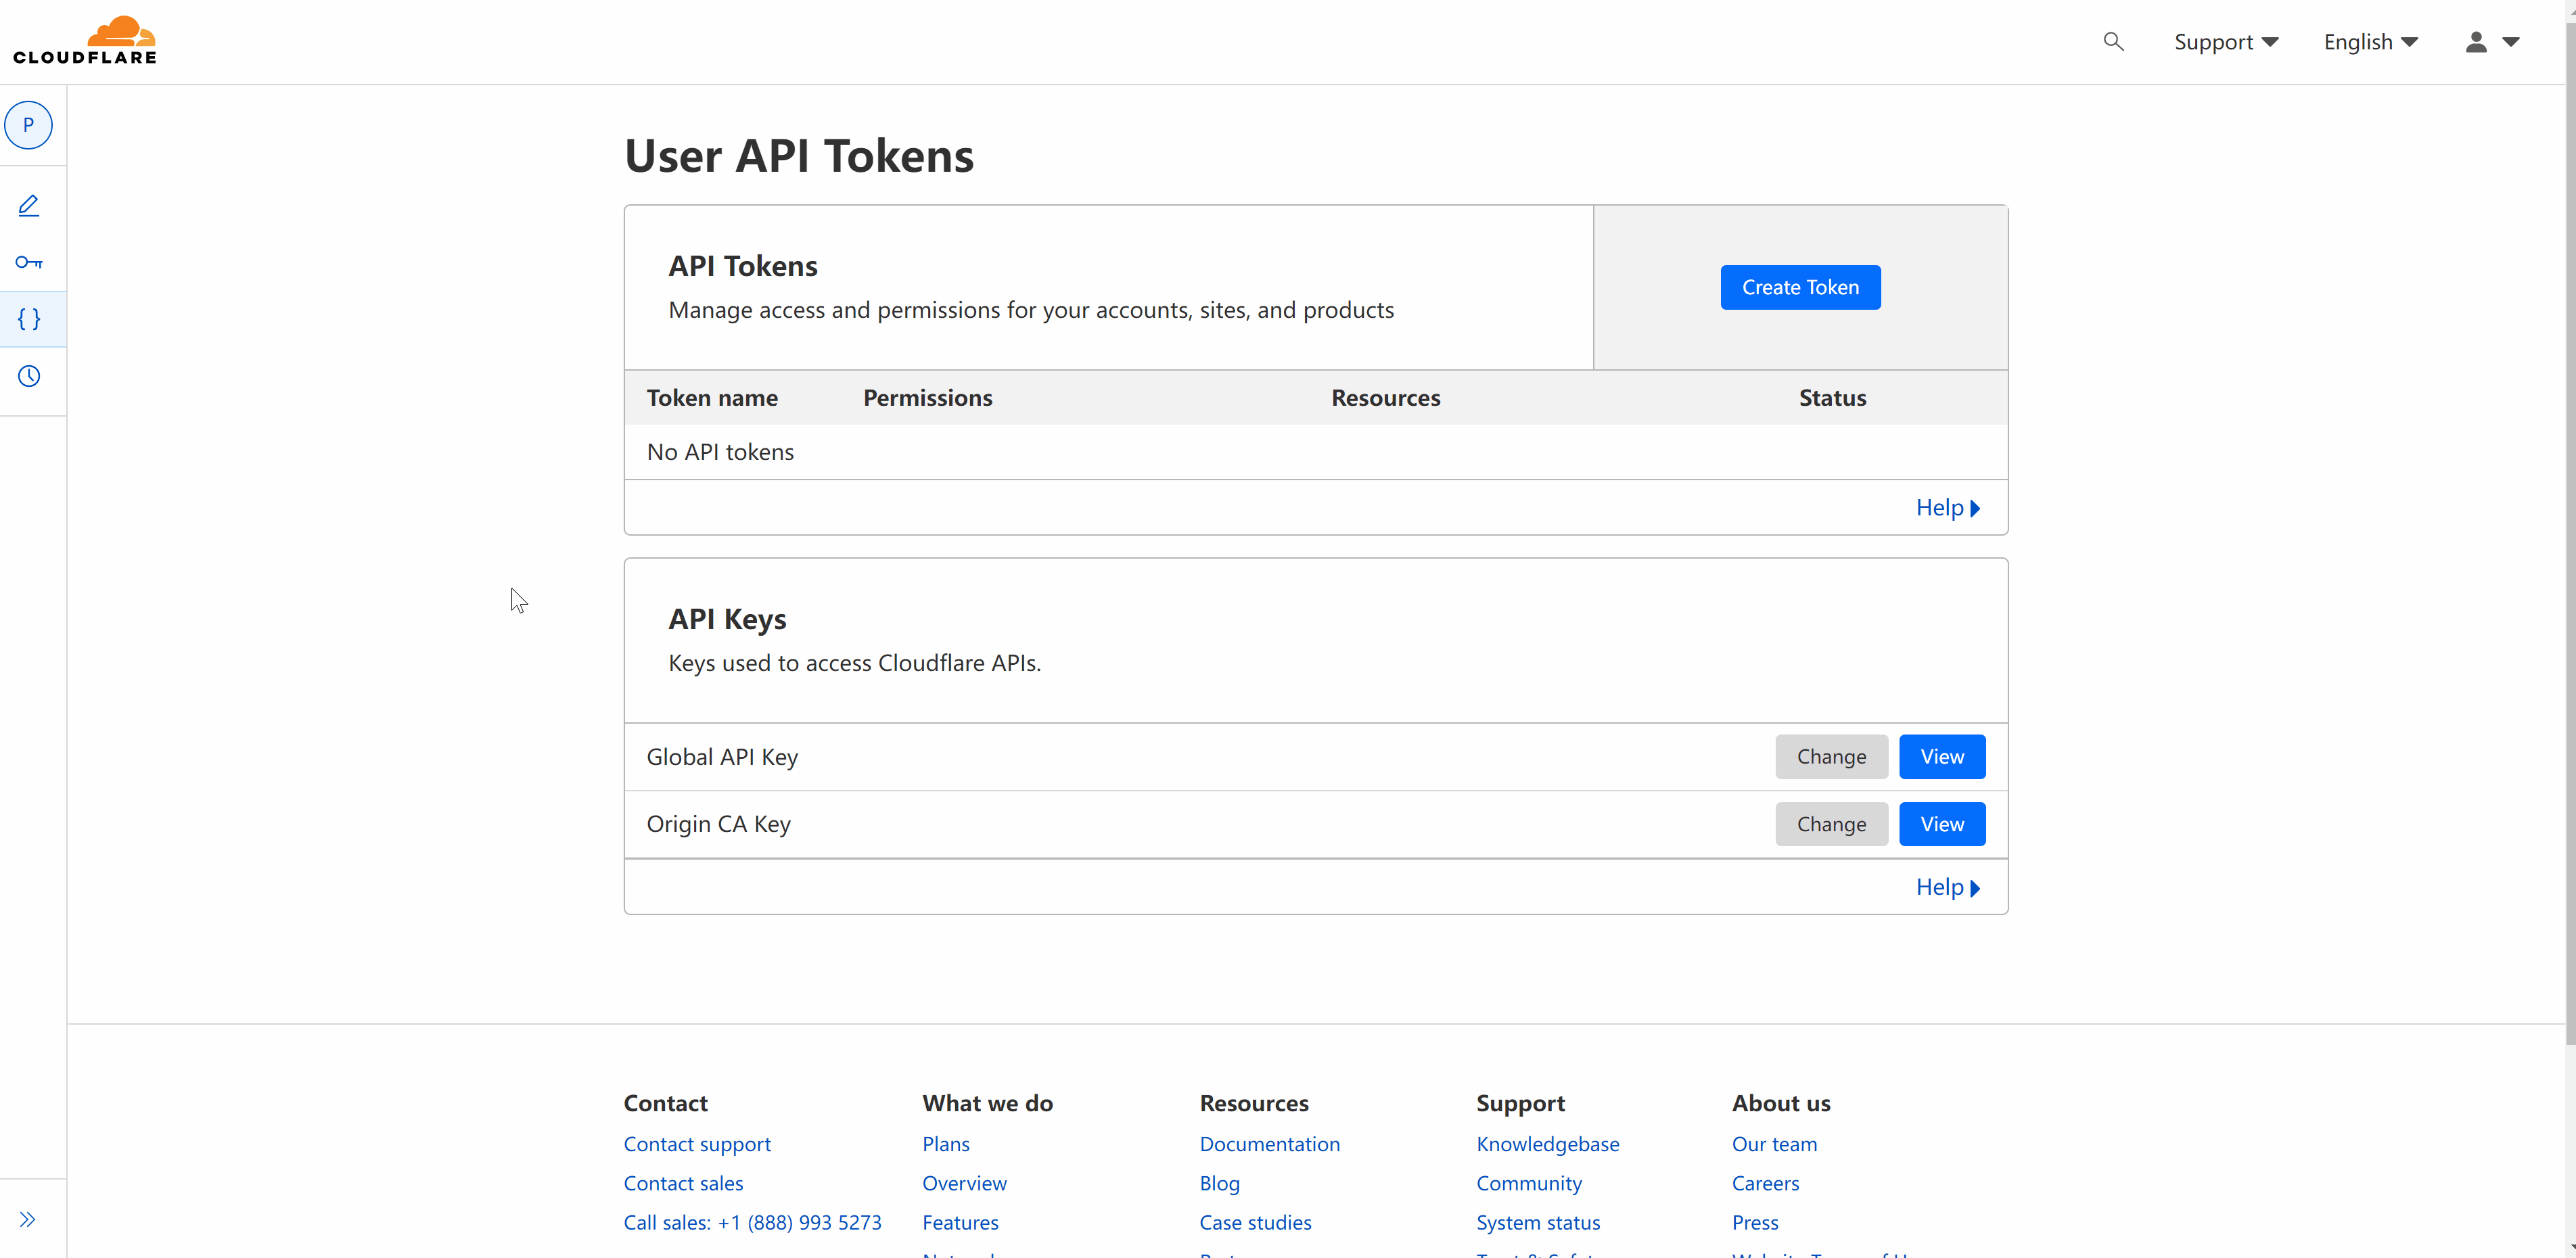The width and height of the screenshot is (2576, 1258).
Task: Expand Help under API Tokens table
Action: (x=1947, y=508)
